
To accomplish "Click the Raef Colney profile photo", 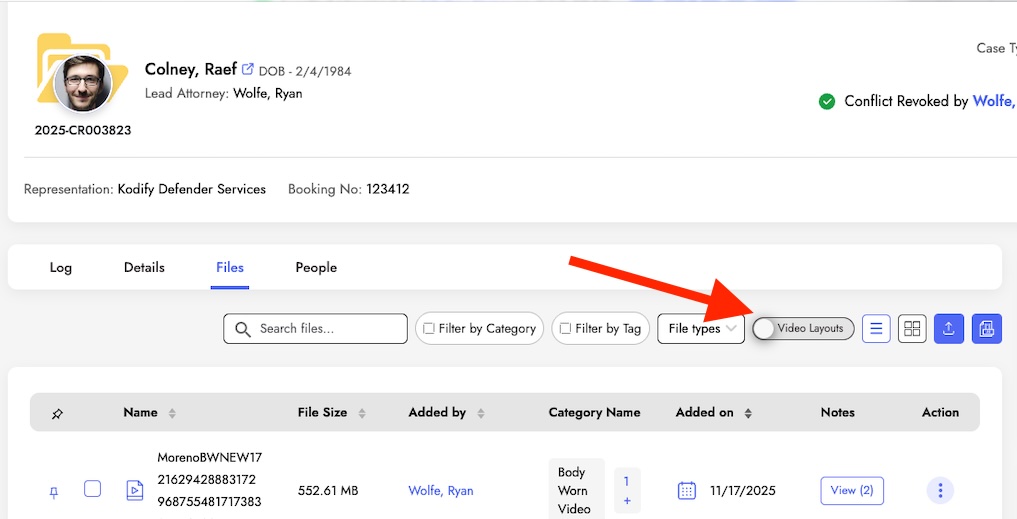I will pyautogui.click(x=83, y=84).
